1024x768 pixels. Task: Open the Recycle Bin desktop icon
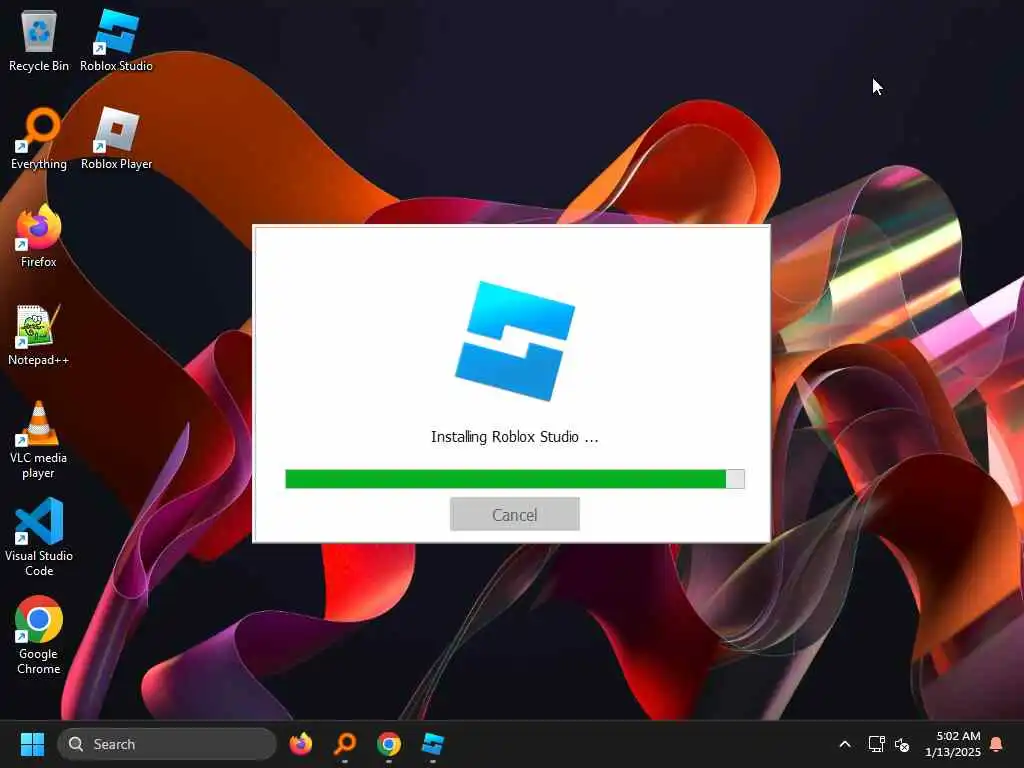click(x=39, y=40)
